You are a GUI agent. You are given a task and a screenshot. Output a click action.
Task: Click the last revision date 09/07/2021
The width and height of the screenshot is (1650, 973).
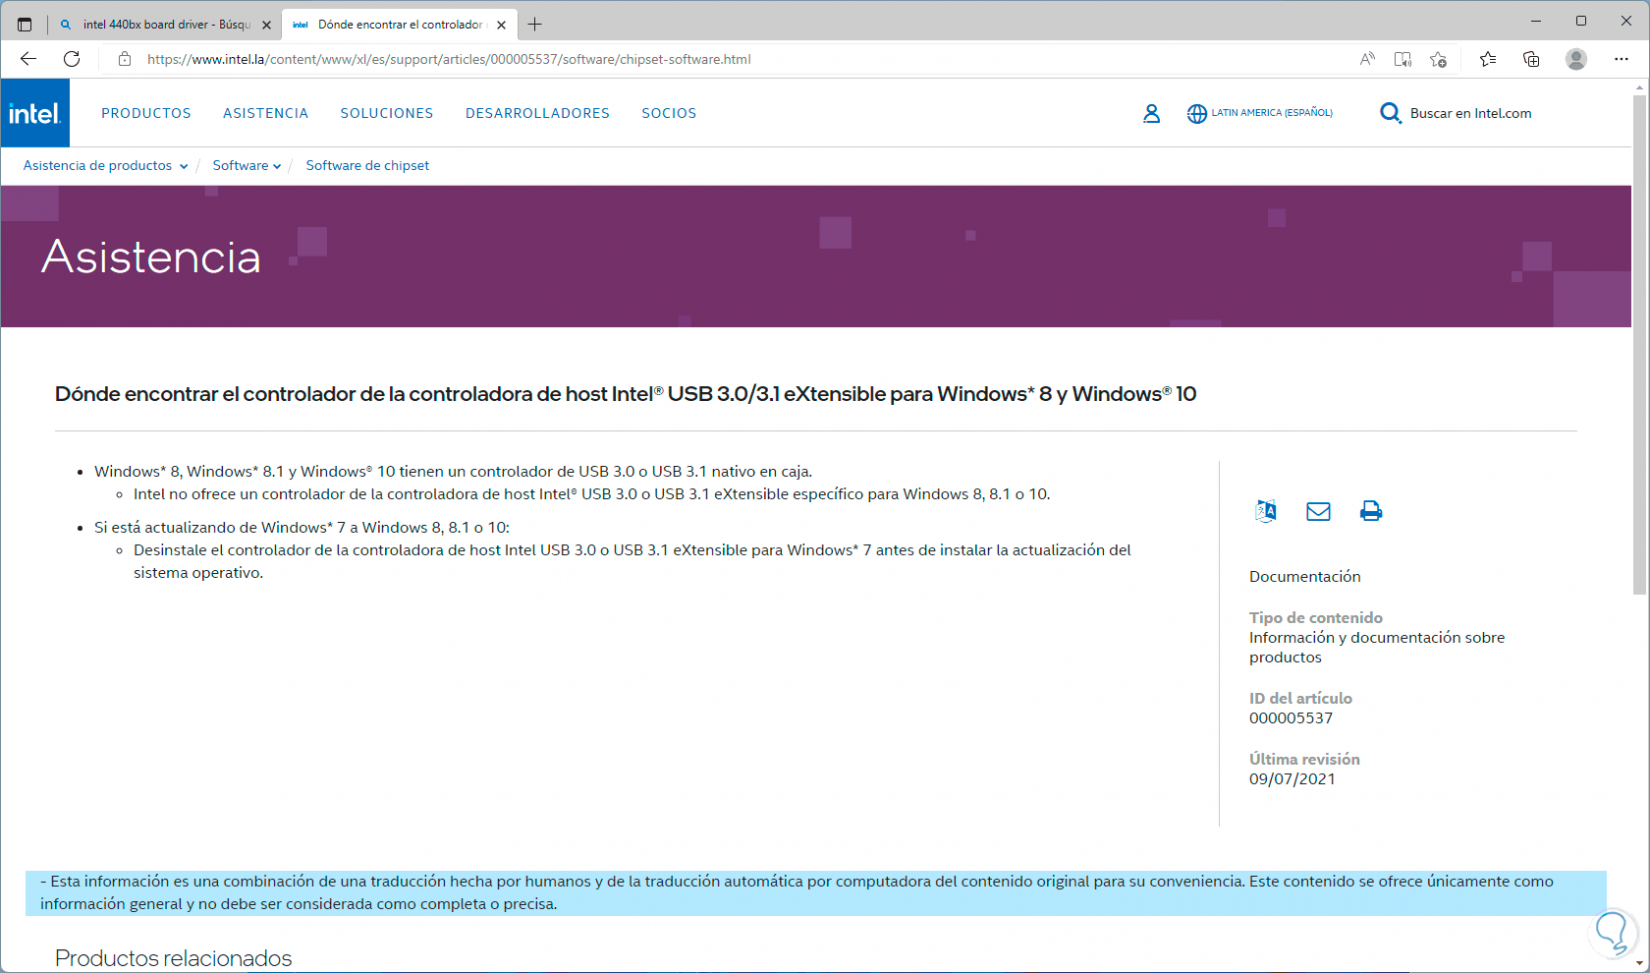[1292, 779]
